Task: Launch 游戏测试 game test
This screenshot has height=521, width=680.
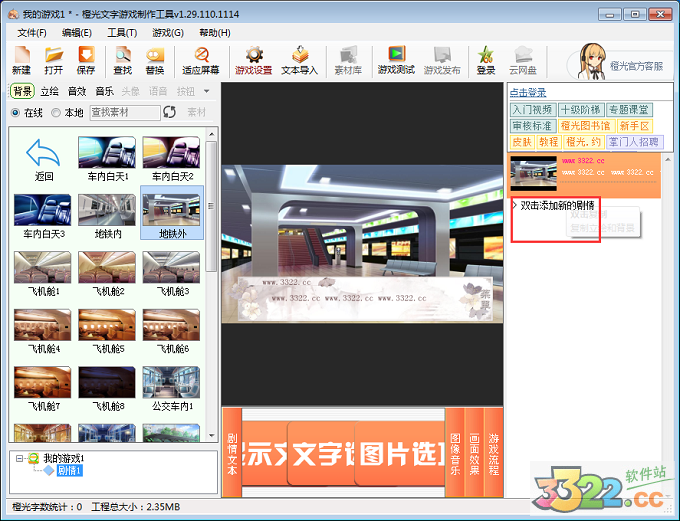Action: (396, 60)
